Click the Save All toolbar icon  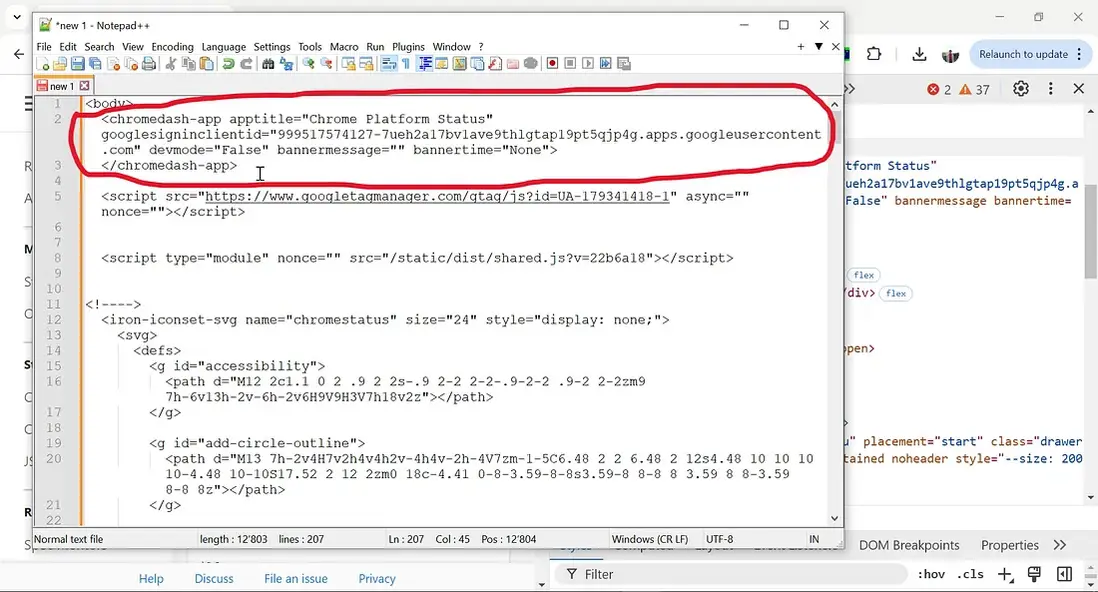click(95, 64)
